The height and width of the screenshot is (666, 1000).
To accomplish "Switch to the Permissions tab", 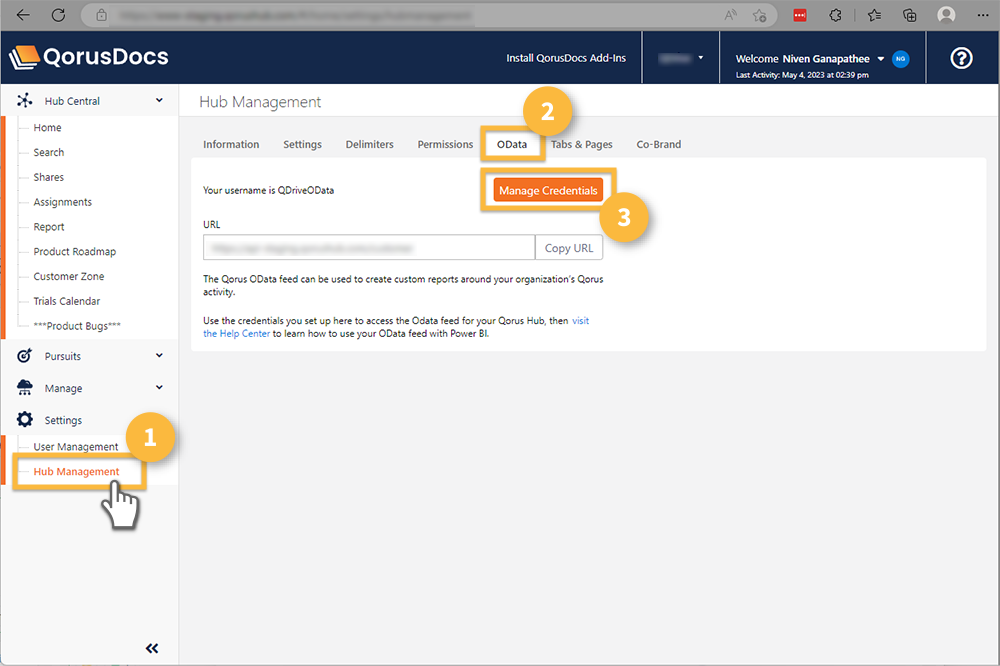I will (x=445, y=144).
